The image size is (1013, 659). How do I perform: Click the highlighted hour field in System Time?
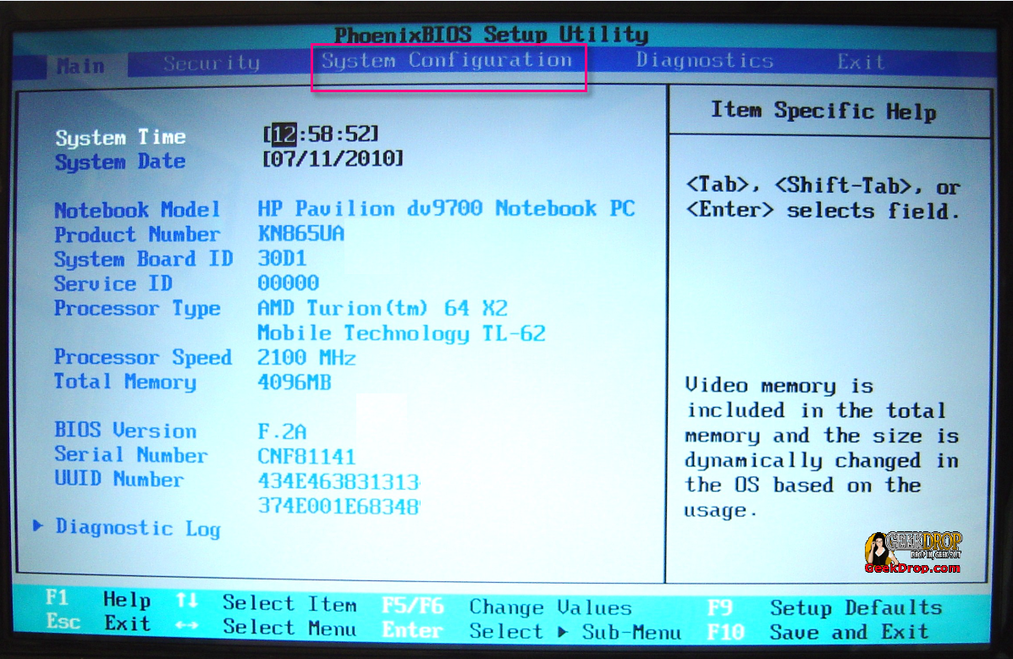coord(283,134)
